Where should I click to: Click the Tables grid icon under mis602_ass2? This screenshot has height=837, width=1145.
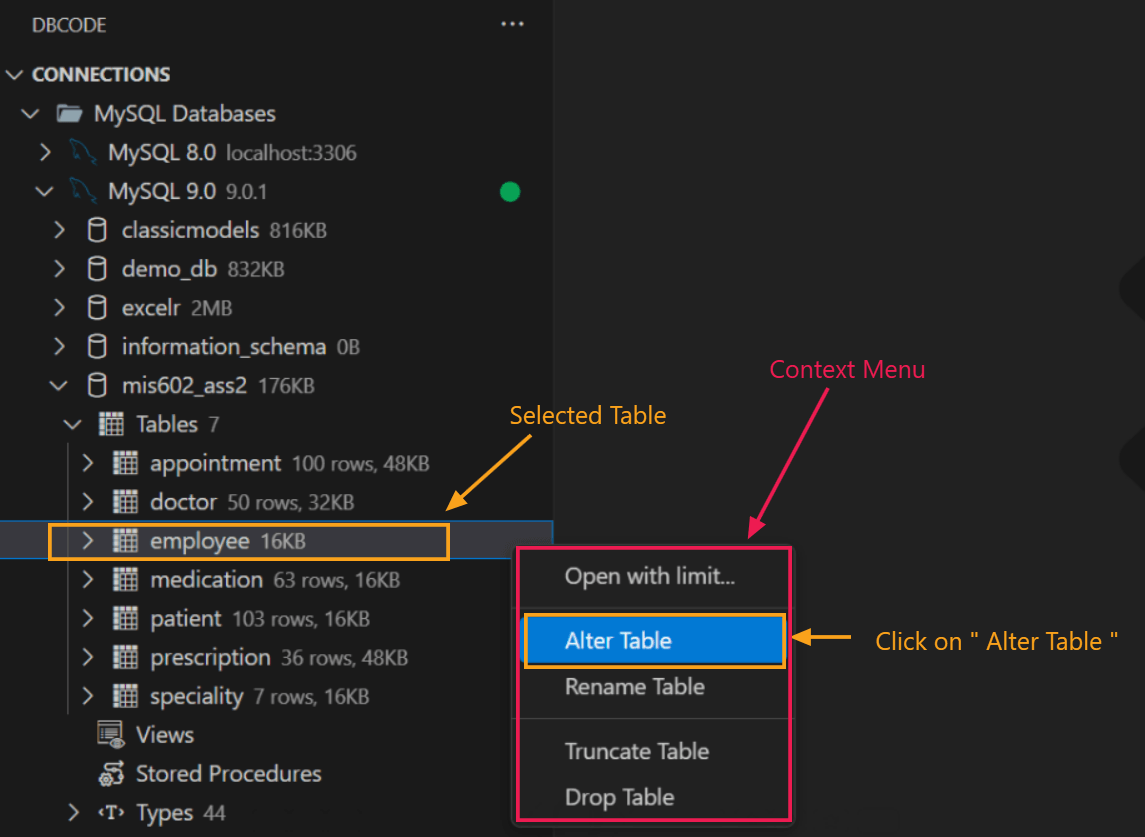[110, 424]
